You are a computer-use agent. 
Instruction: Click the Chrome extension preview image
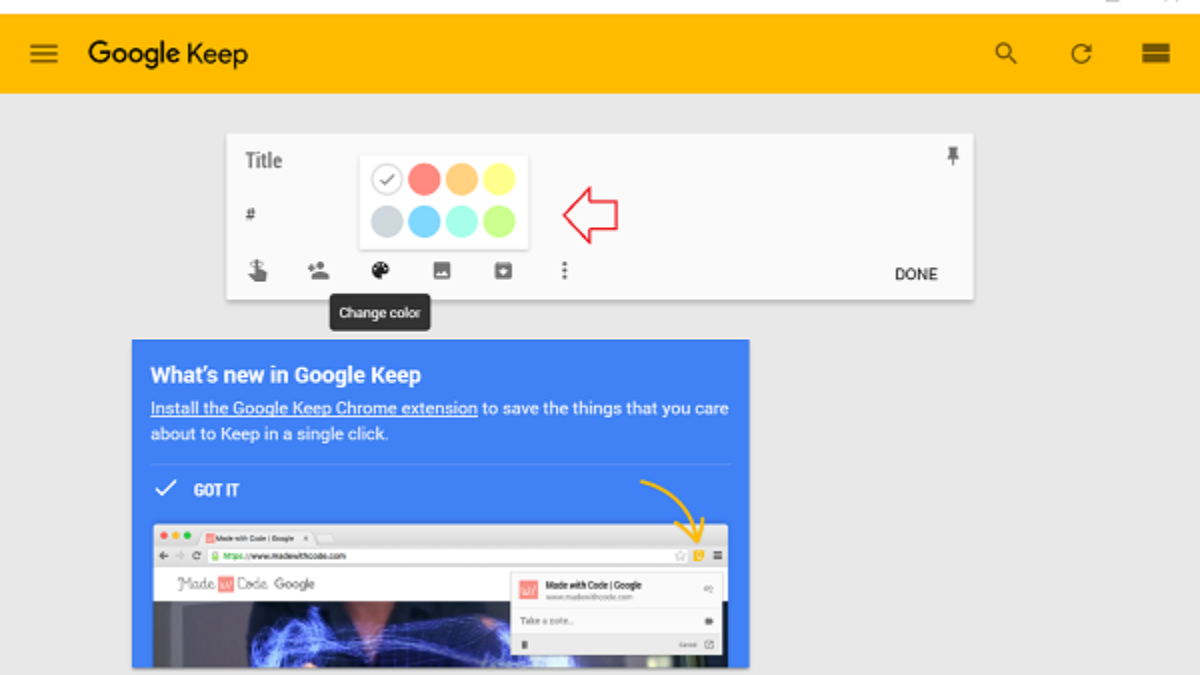[440, 595]
